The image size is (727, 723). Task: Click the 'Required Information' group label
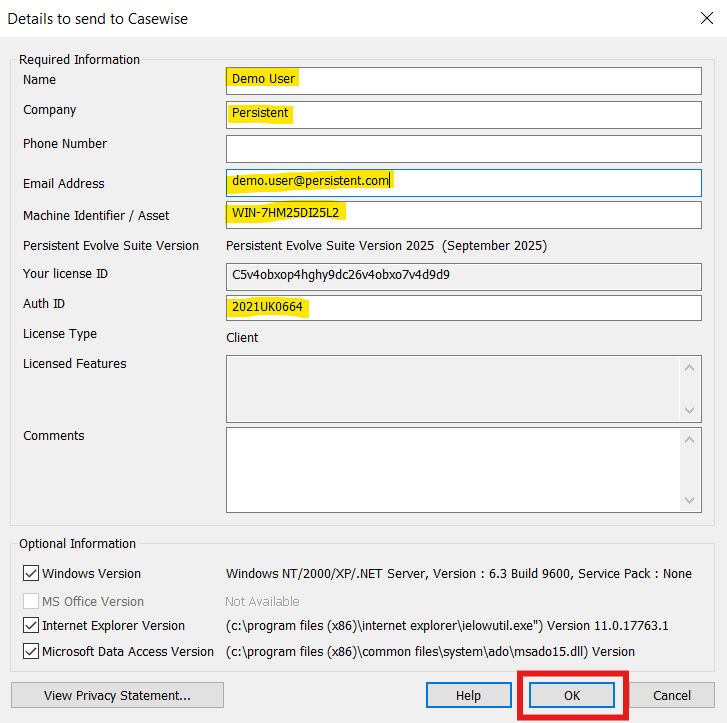click(x=79, y=59)
